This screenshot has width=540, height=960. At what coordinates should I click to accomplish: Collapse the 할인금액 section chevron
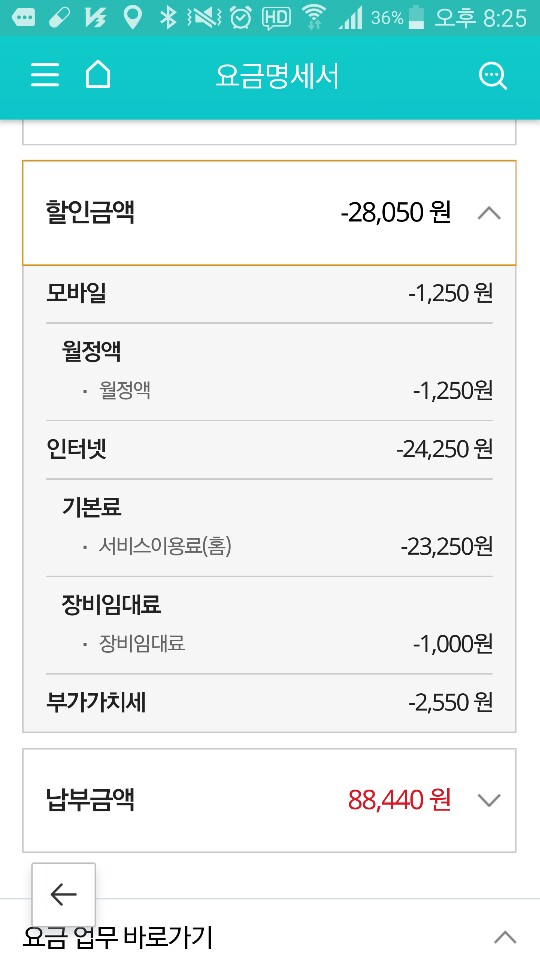[489, 213]
